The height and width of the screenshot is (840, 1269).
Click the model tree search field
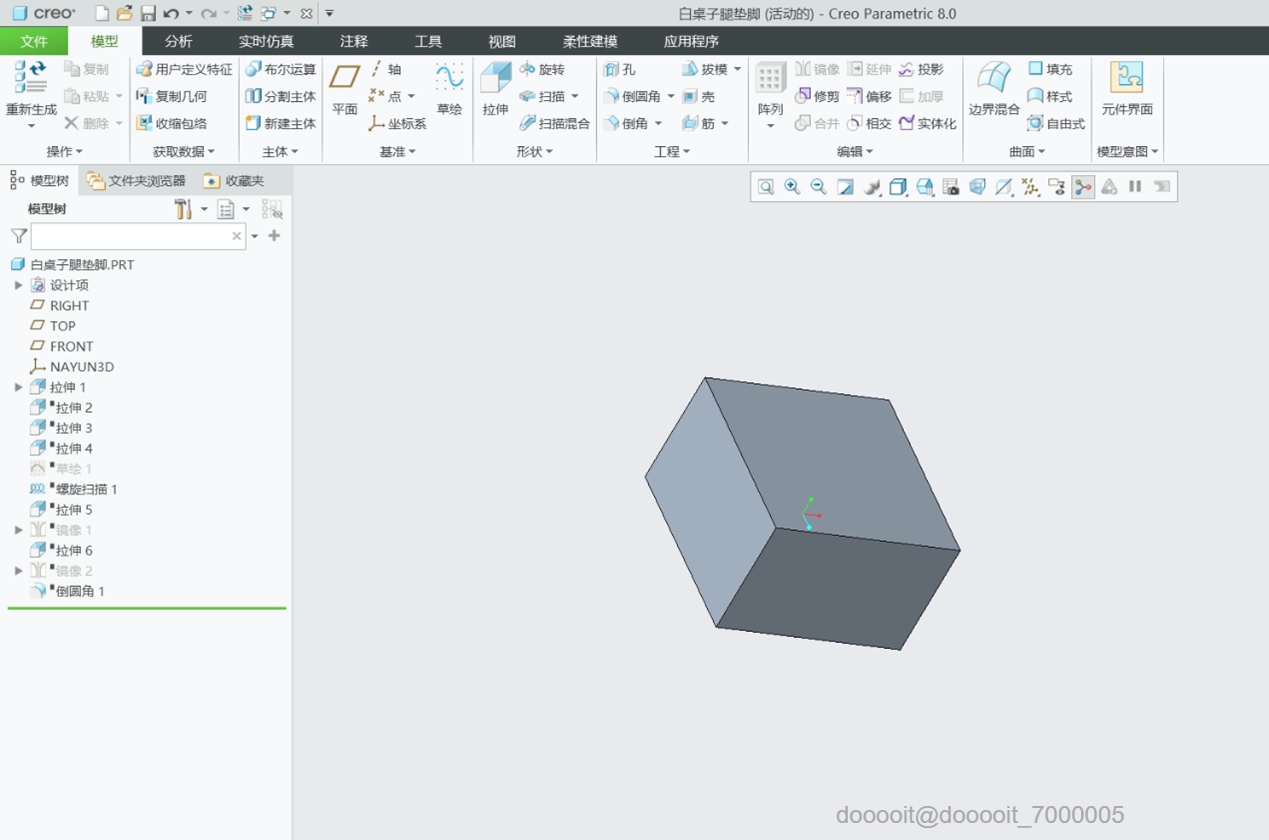pyautogui.click(x=132, y=236)
